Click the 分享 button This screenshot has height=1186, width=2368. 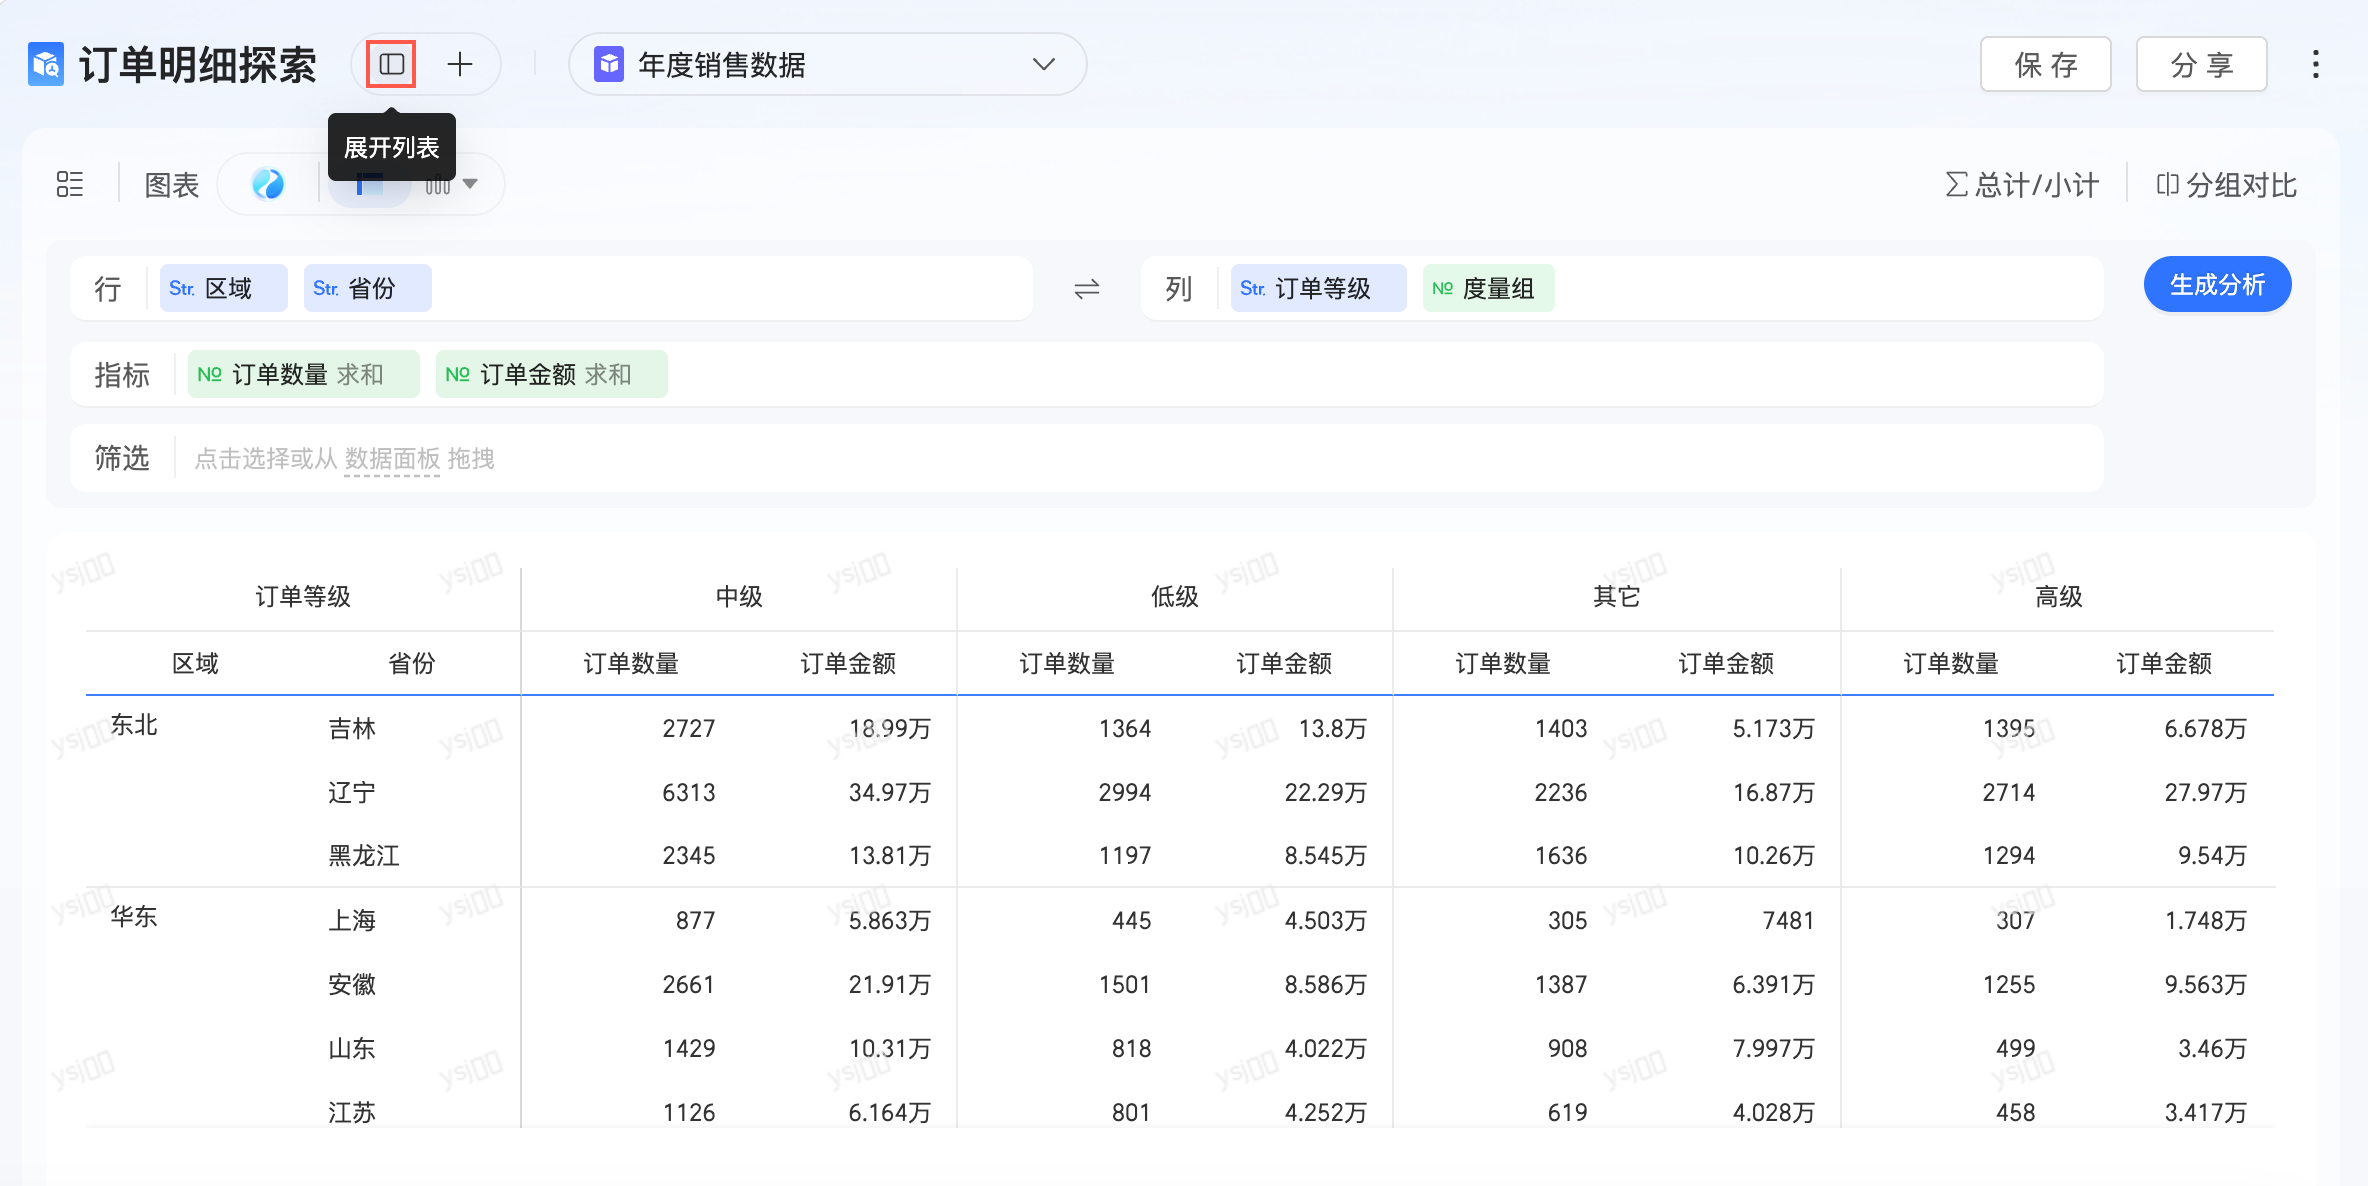tap(2201, 65)
